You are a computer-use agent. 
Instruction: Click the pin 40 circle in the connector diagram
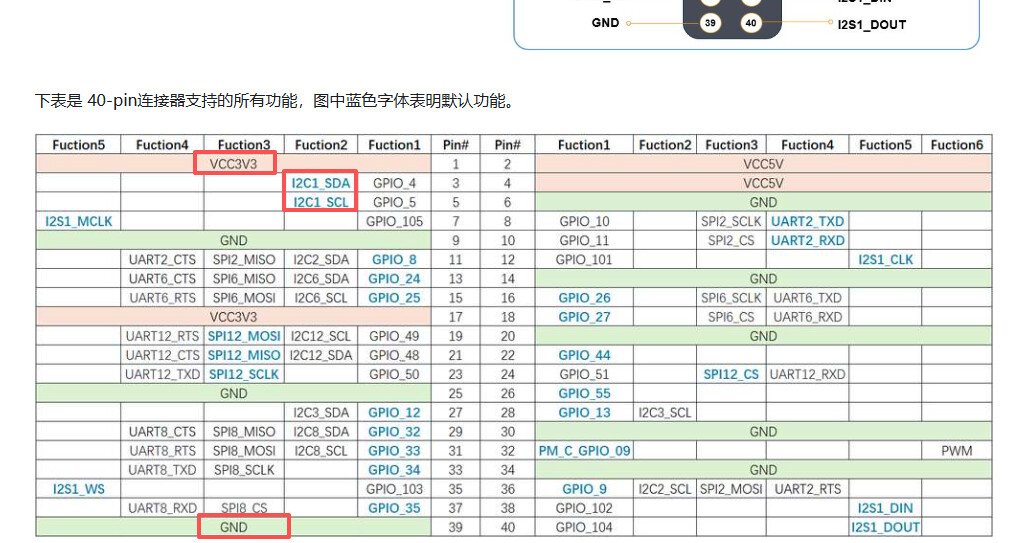tap(752, 23)
